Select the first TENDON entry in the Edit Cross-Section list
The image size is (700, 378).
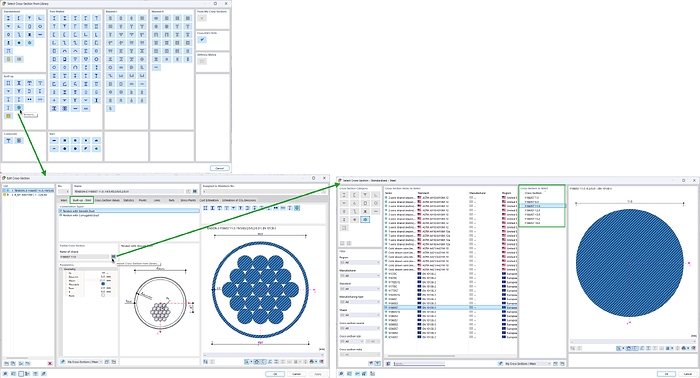[x=28, y=191]
